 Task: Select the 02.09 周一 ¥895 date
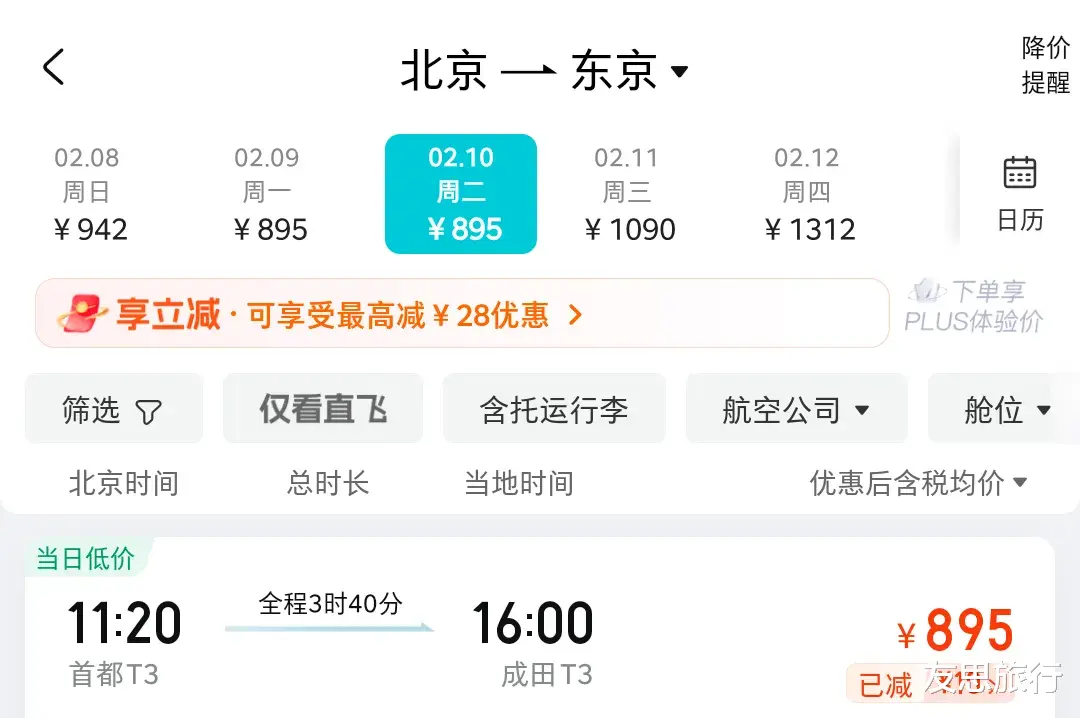pos(270,194)
